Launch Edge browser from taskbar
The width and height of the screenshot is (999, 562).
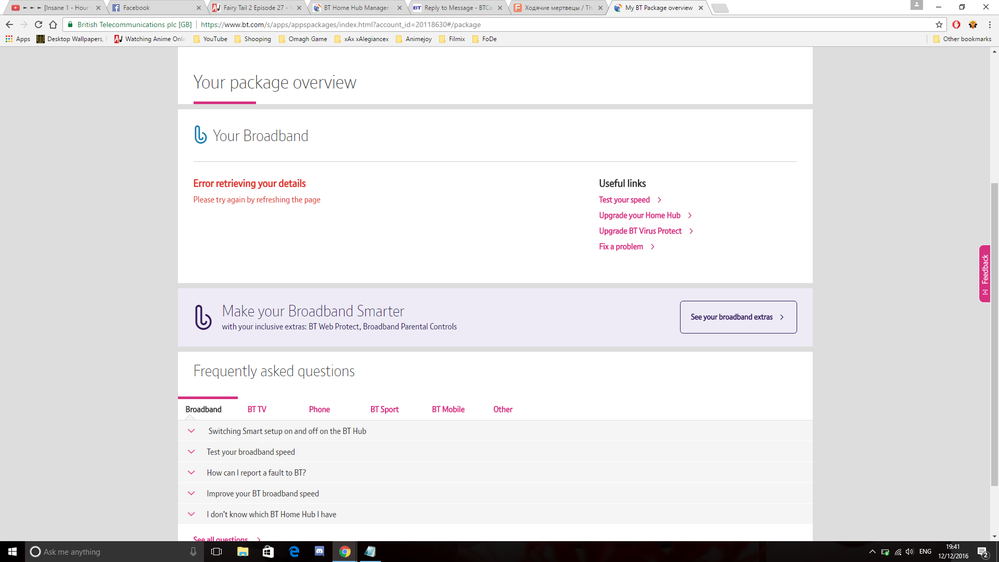coord(294,552)
